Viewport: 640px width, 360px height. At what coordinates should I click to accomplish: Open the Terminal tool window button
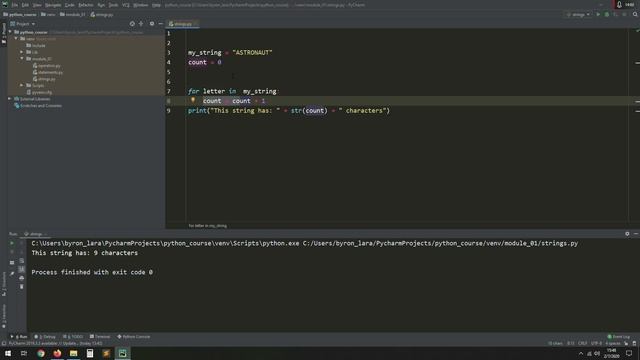coord(100,337)
